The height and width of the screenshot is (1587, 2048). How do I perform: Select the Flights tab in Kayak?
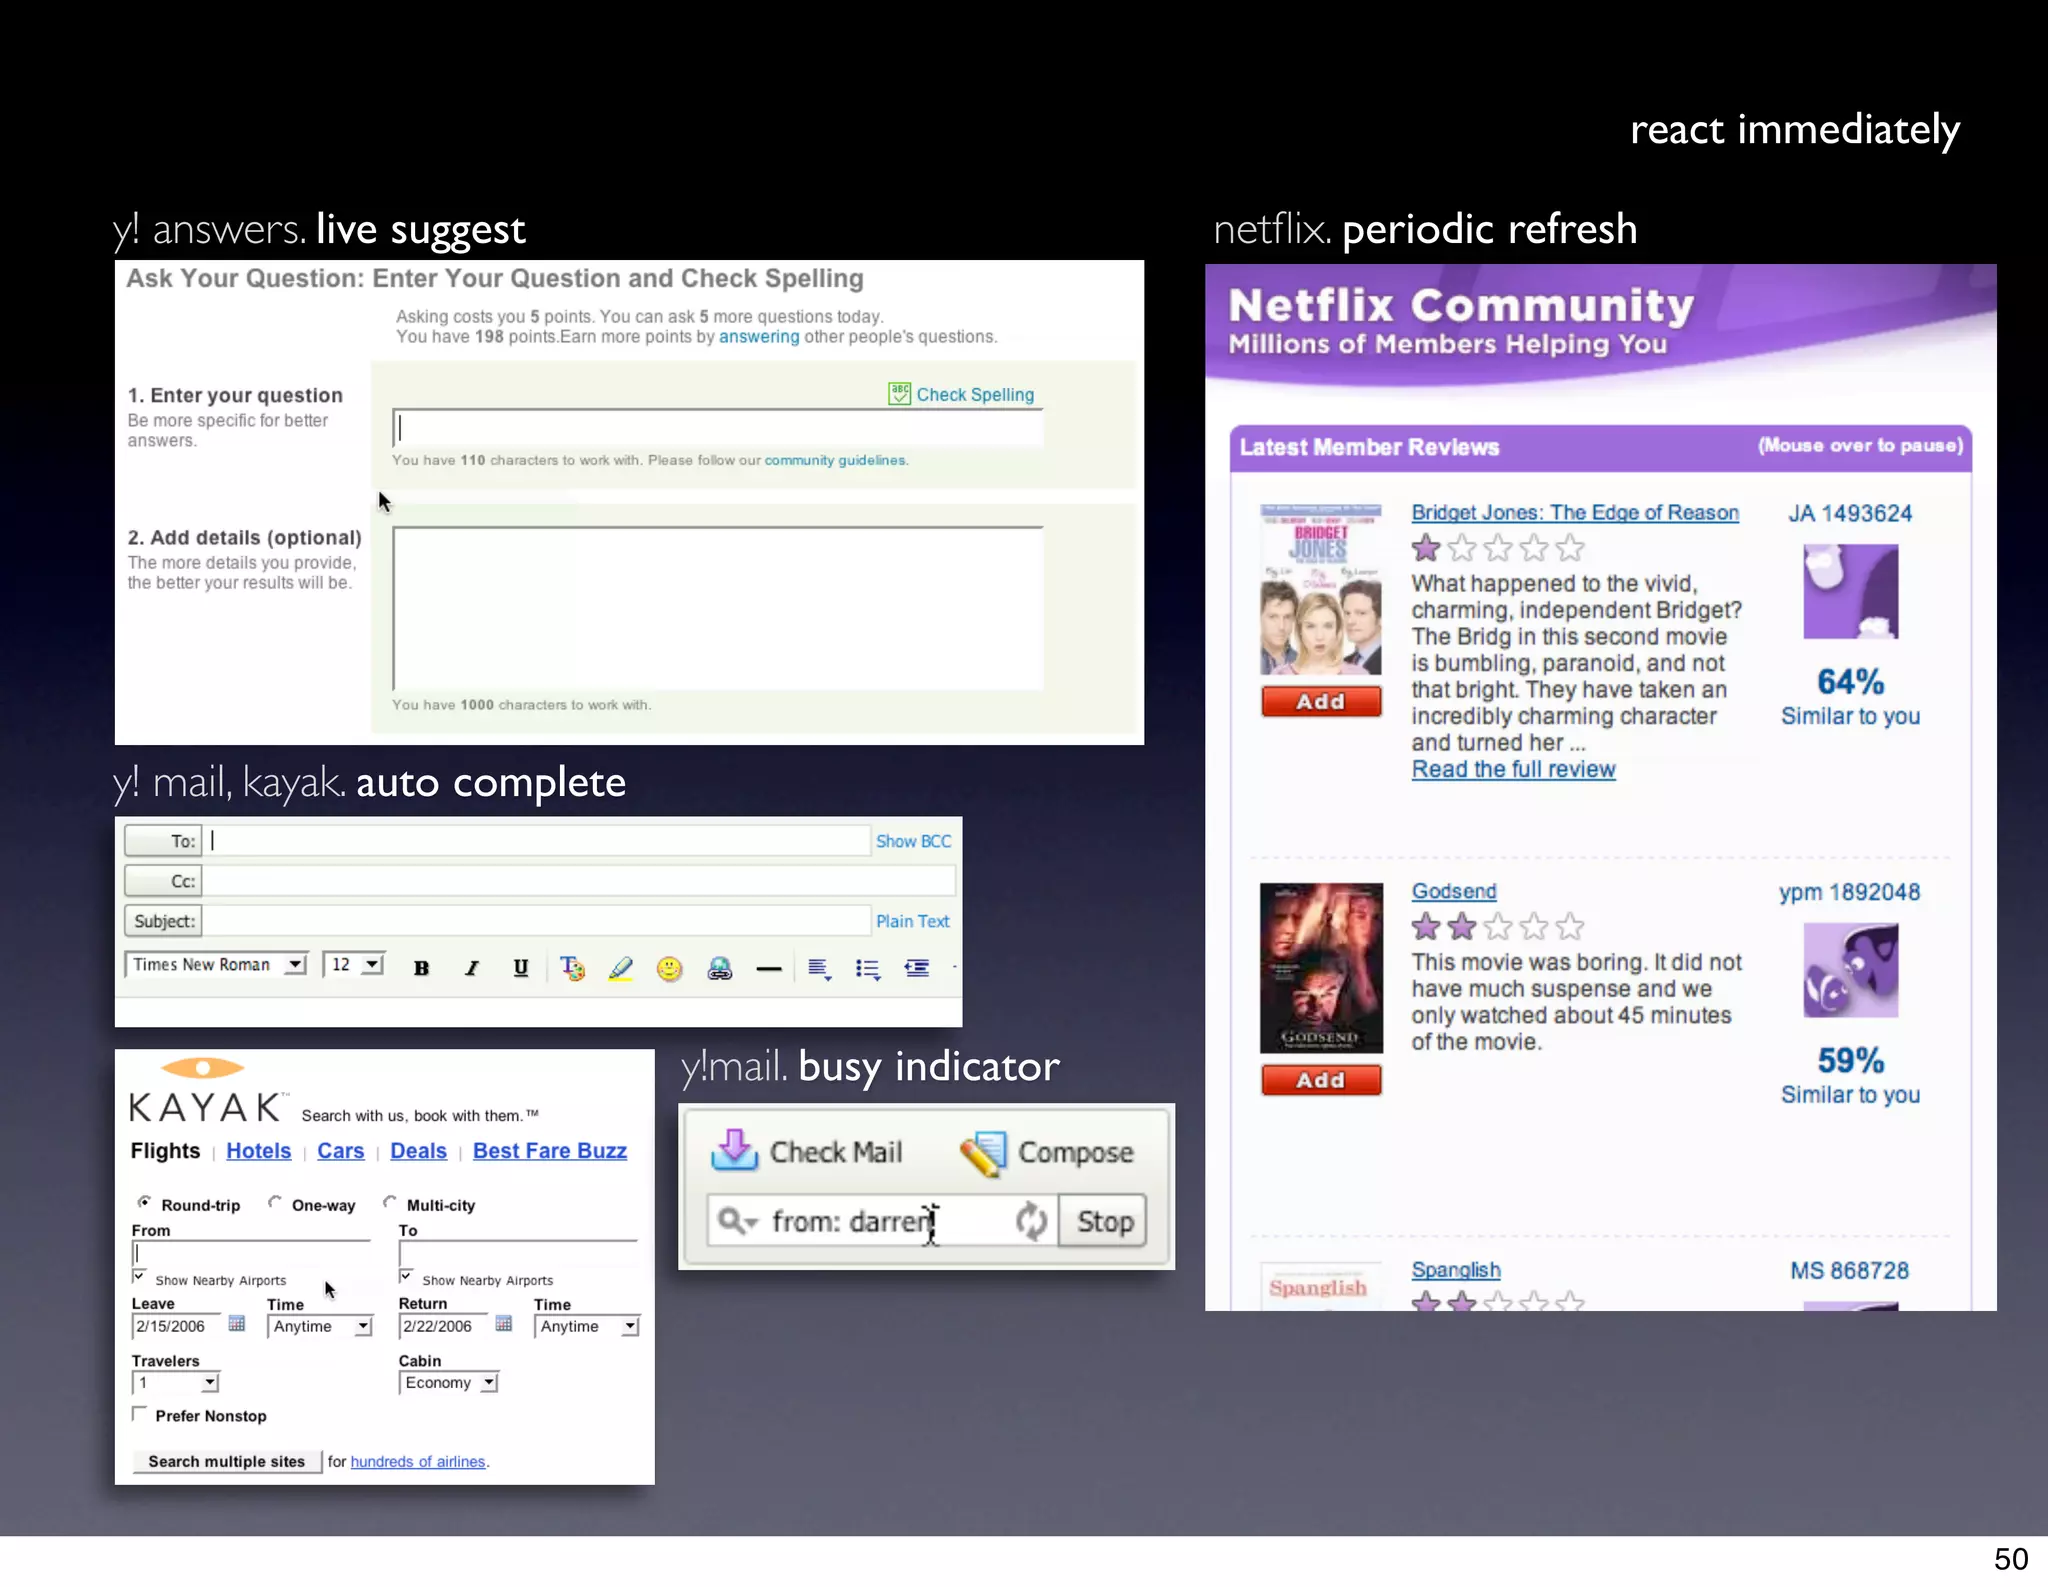(165, 1151)
